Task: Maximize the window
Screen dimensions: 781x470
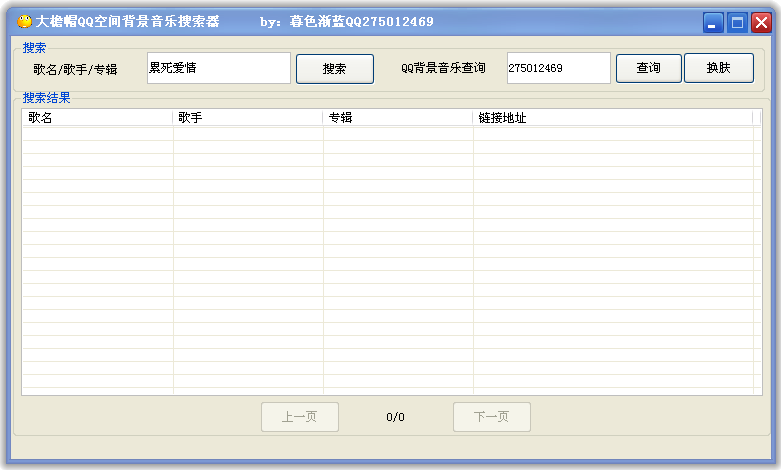Action: (x=737, y=22)
